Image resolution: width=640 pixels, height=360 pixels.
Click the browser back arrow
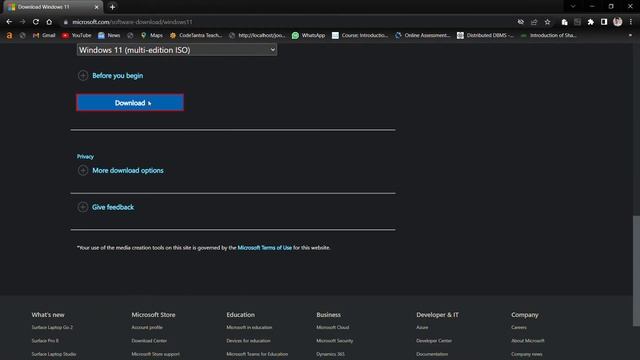coord(9,22)
